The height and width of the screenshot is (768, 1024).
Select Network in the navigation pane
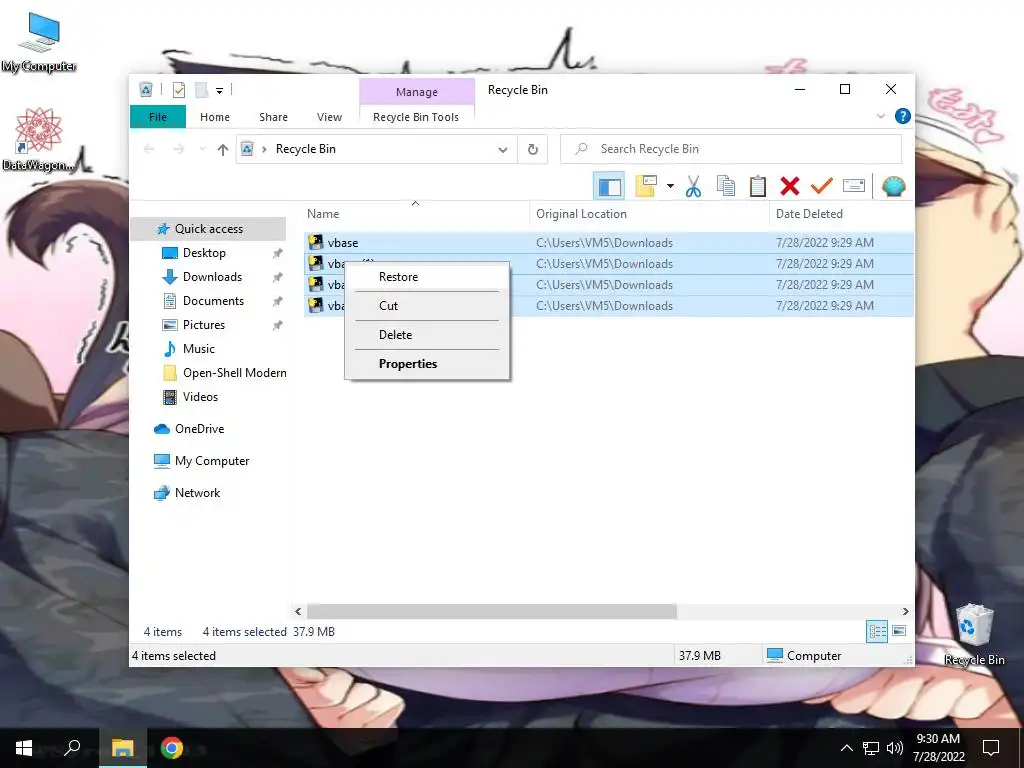(197, 493)
